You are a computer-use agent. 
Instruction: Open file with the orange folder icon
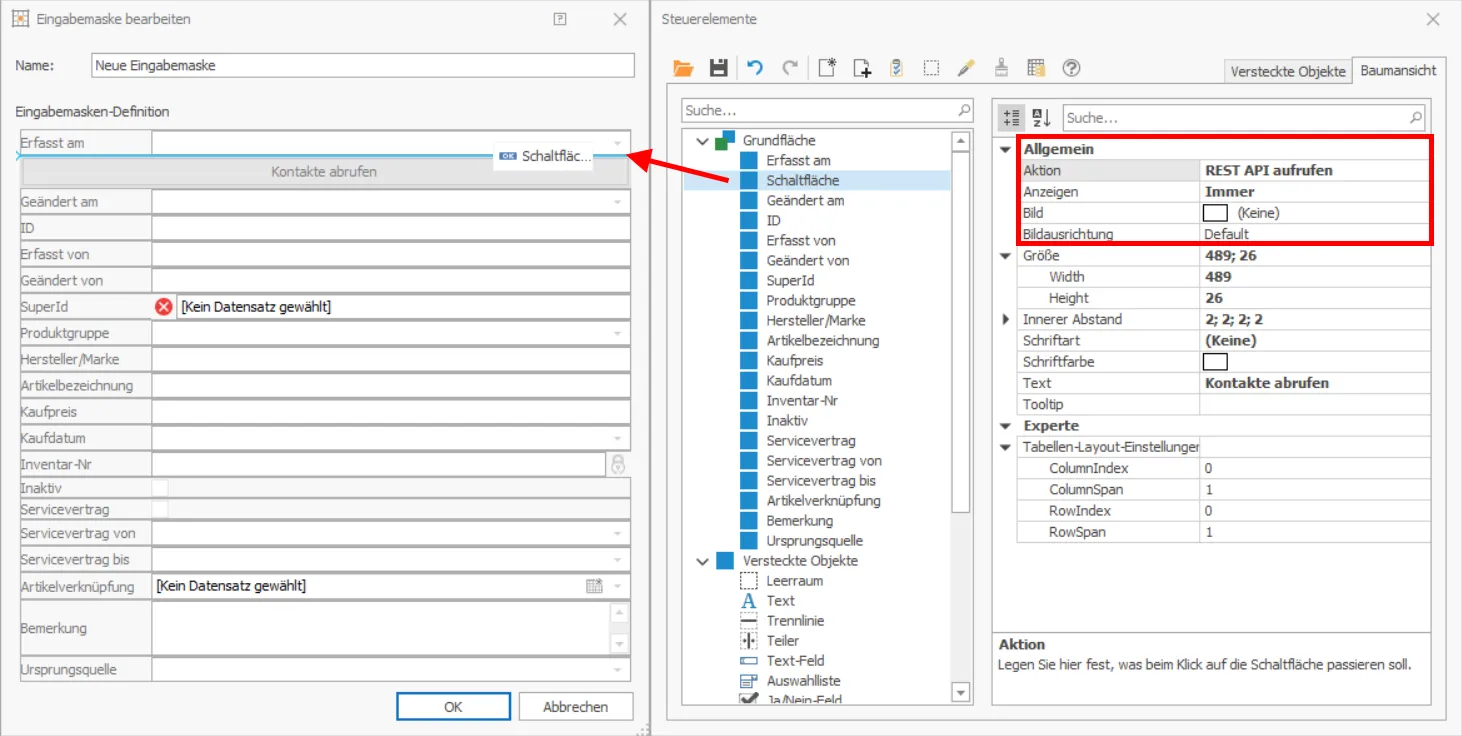(683, 68)
